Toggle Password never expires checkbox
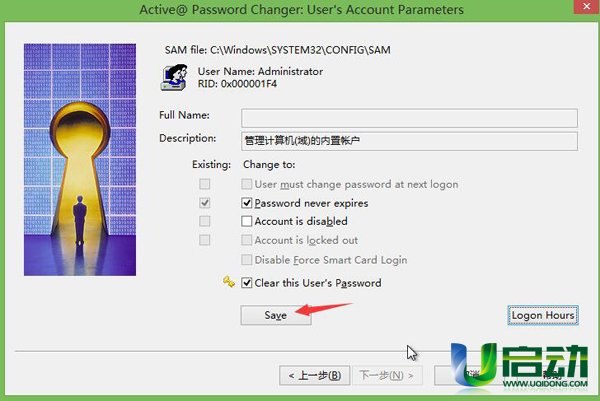Image resolution: width=600 pixels, height=401 pixels. point(247,203)
